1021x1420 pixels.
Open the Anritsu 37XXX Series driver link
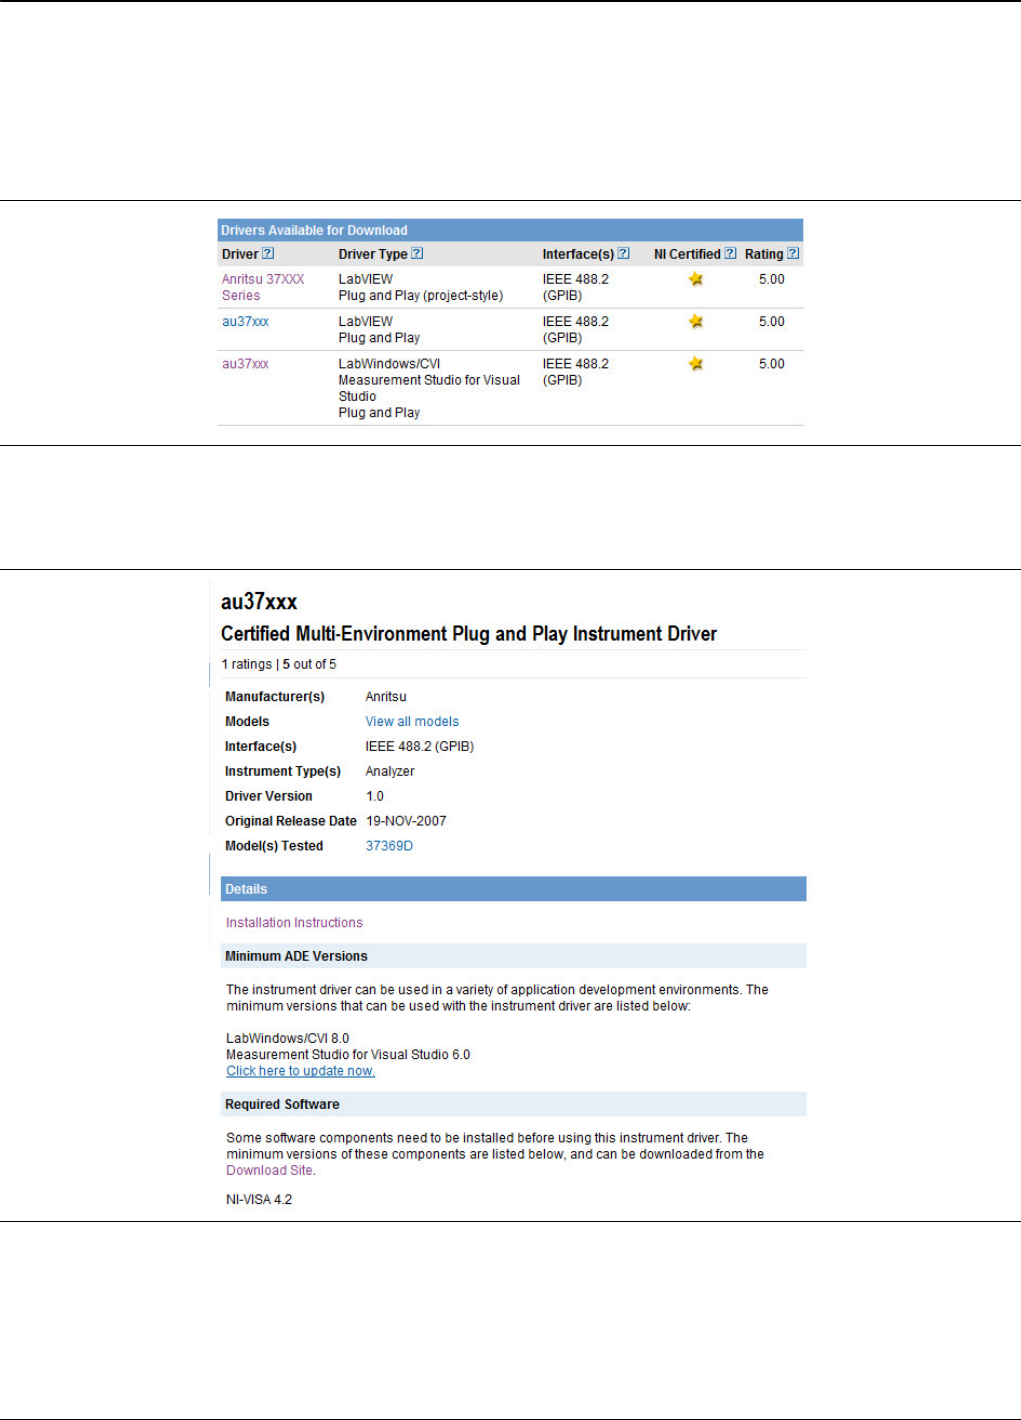coord(263,287)
